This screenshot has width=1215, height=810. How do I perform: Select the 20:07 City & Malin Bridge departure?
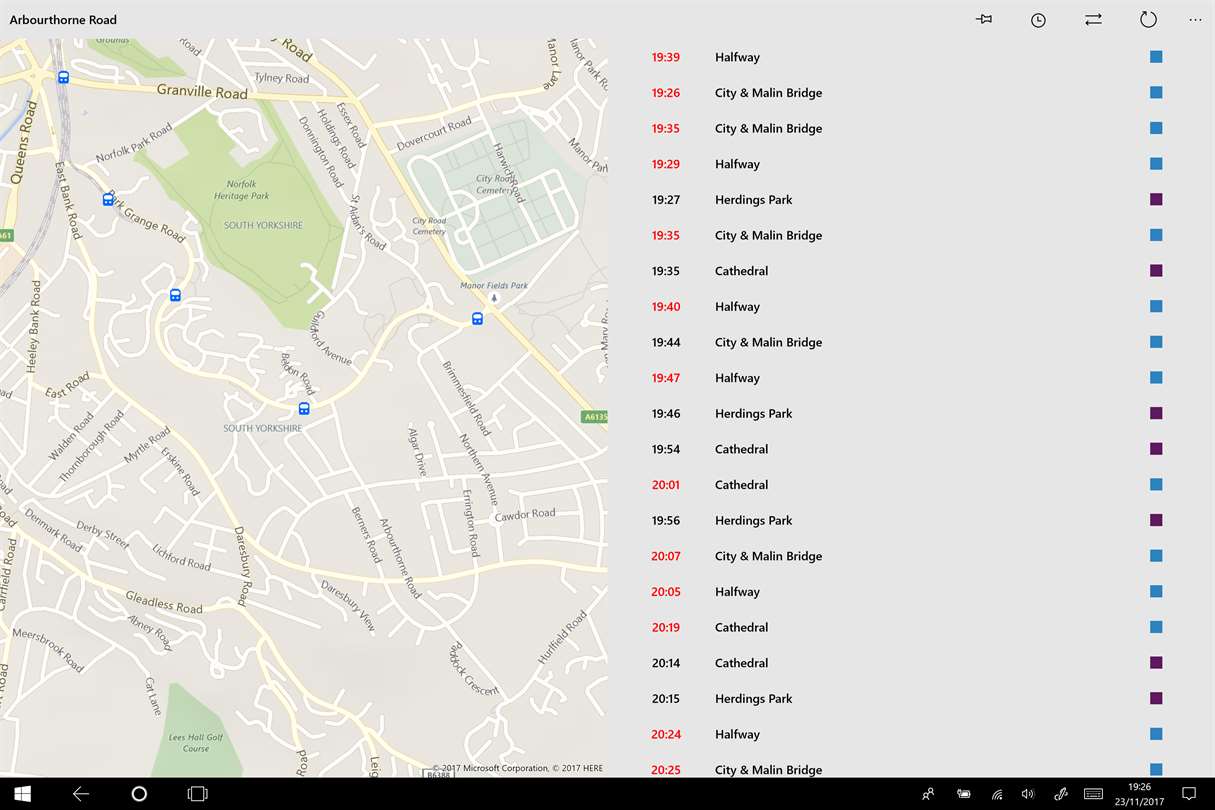point(910,556)
